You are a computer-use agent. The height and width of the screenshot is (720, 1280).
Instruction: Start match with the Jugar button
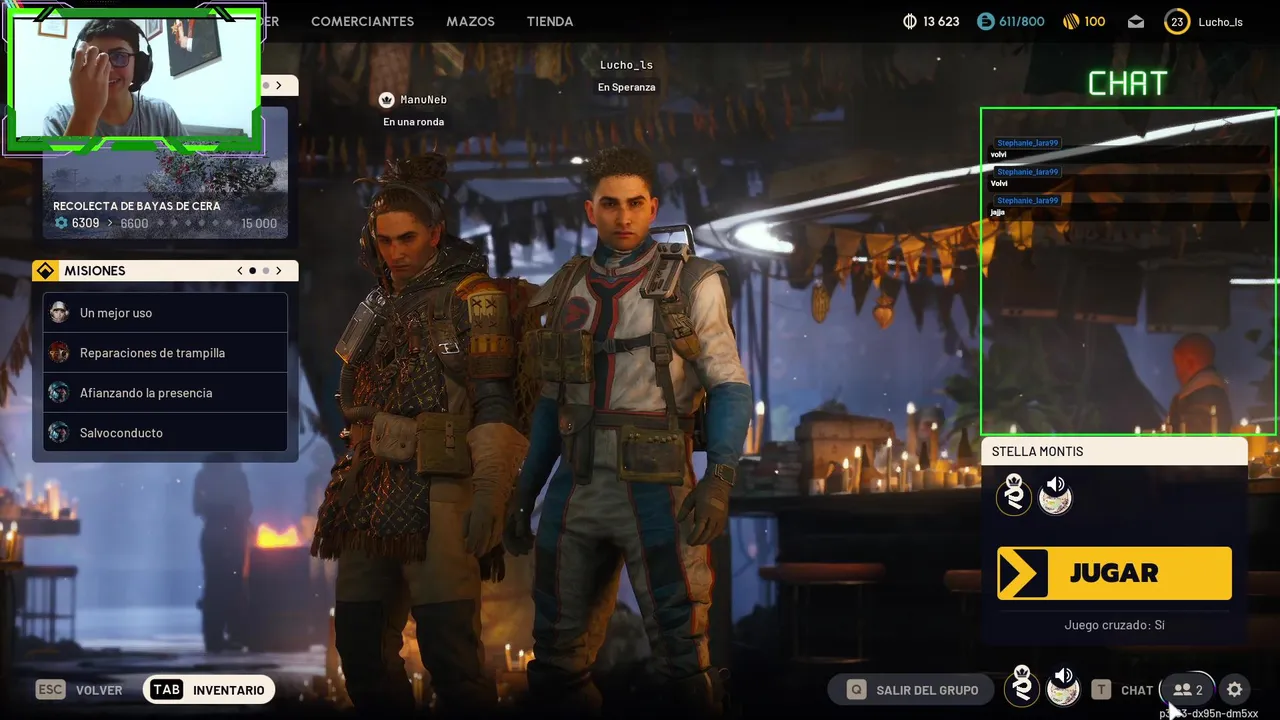pyautogui.click(x=1114, y=573)
